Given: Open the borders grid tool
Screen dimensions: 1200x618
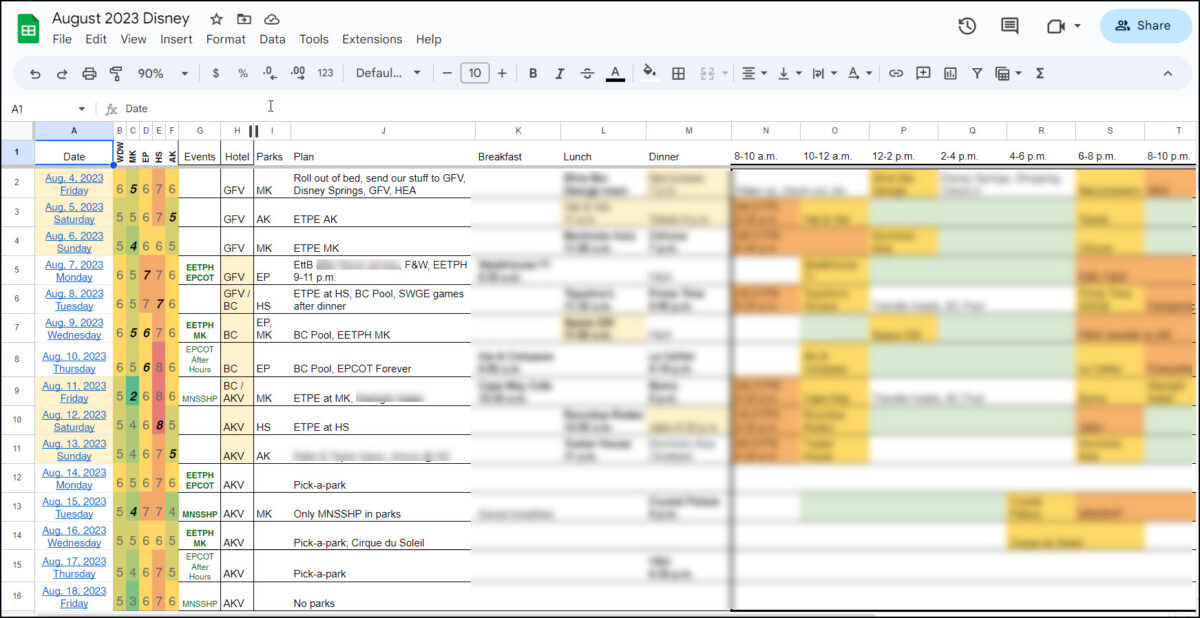Looking at the screenshot, I should (678, 73).
